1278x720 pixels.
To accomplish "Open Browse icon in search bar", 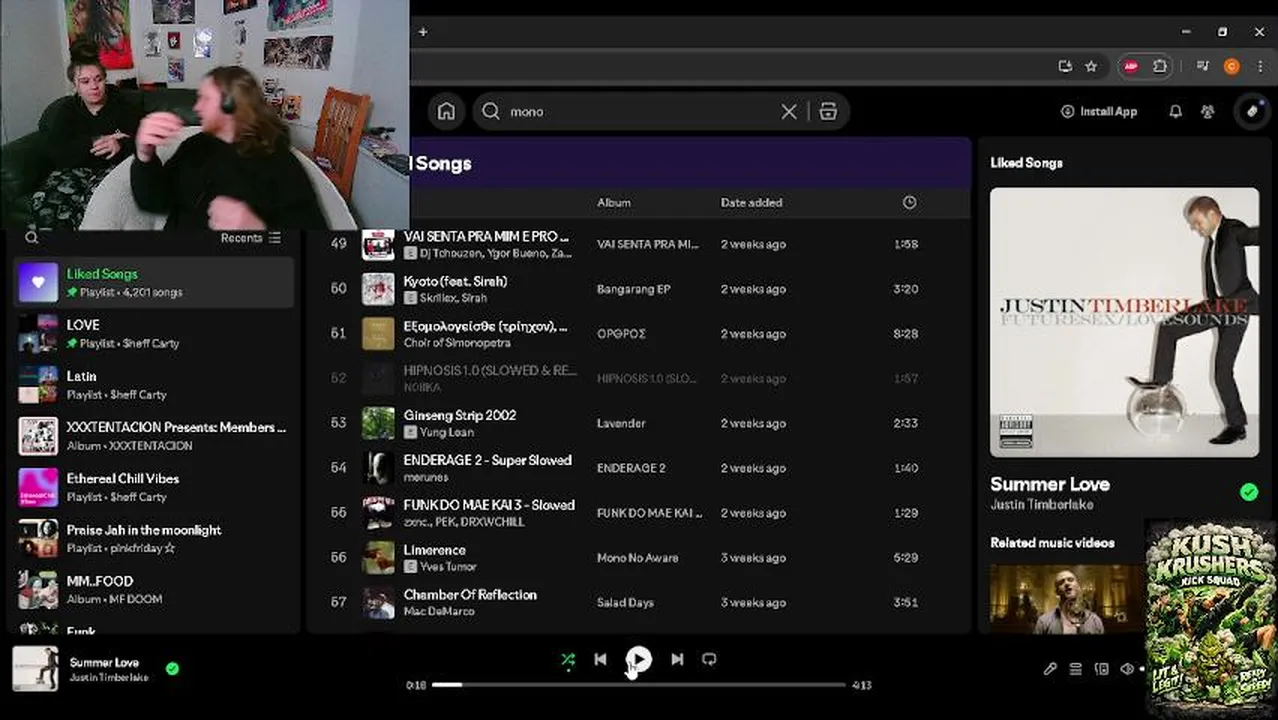I will tap(828, 112).
